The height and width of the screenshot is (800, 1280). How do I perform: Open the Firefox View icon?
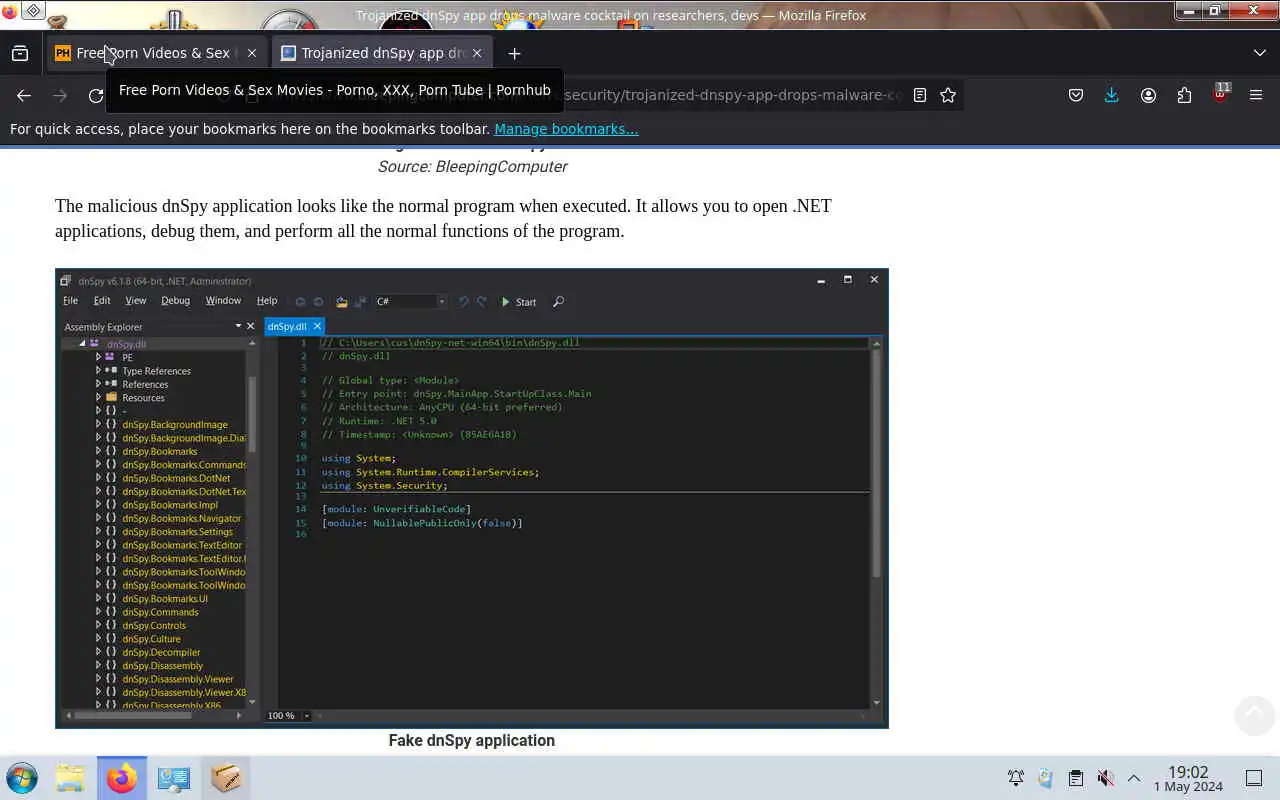(x=20, y=53)
